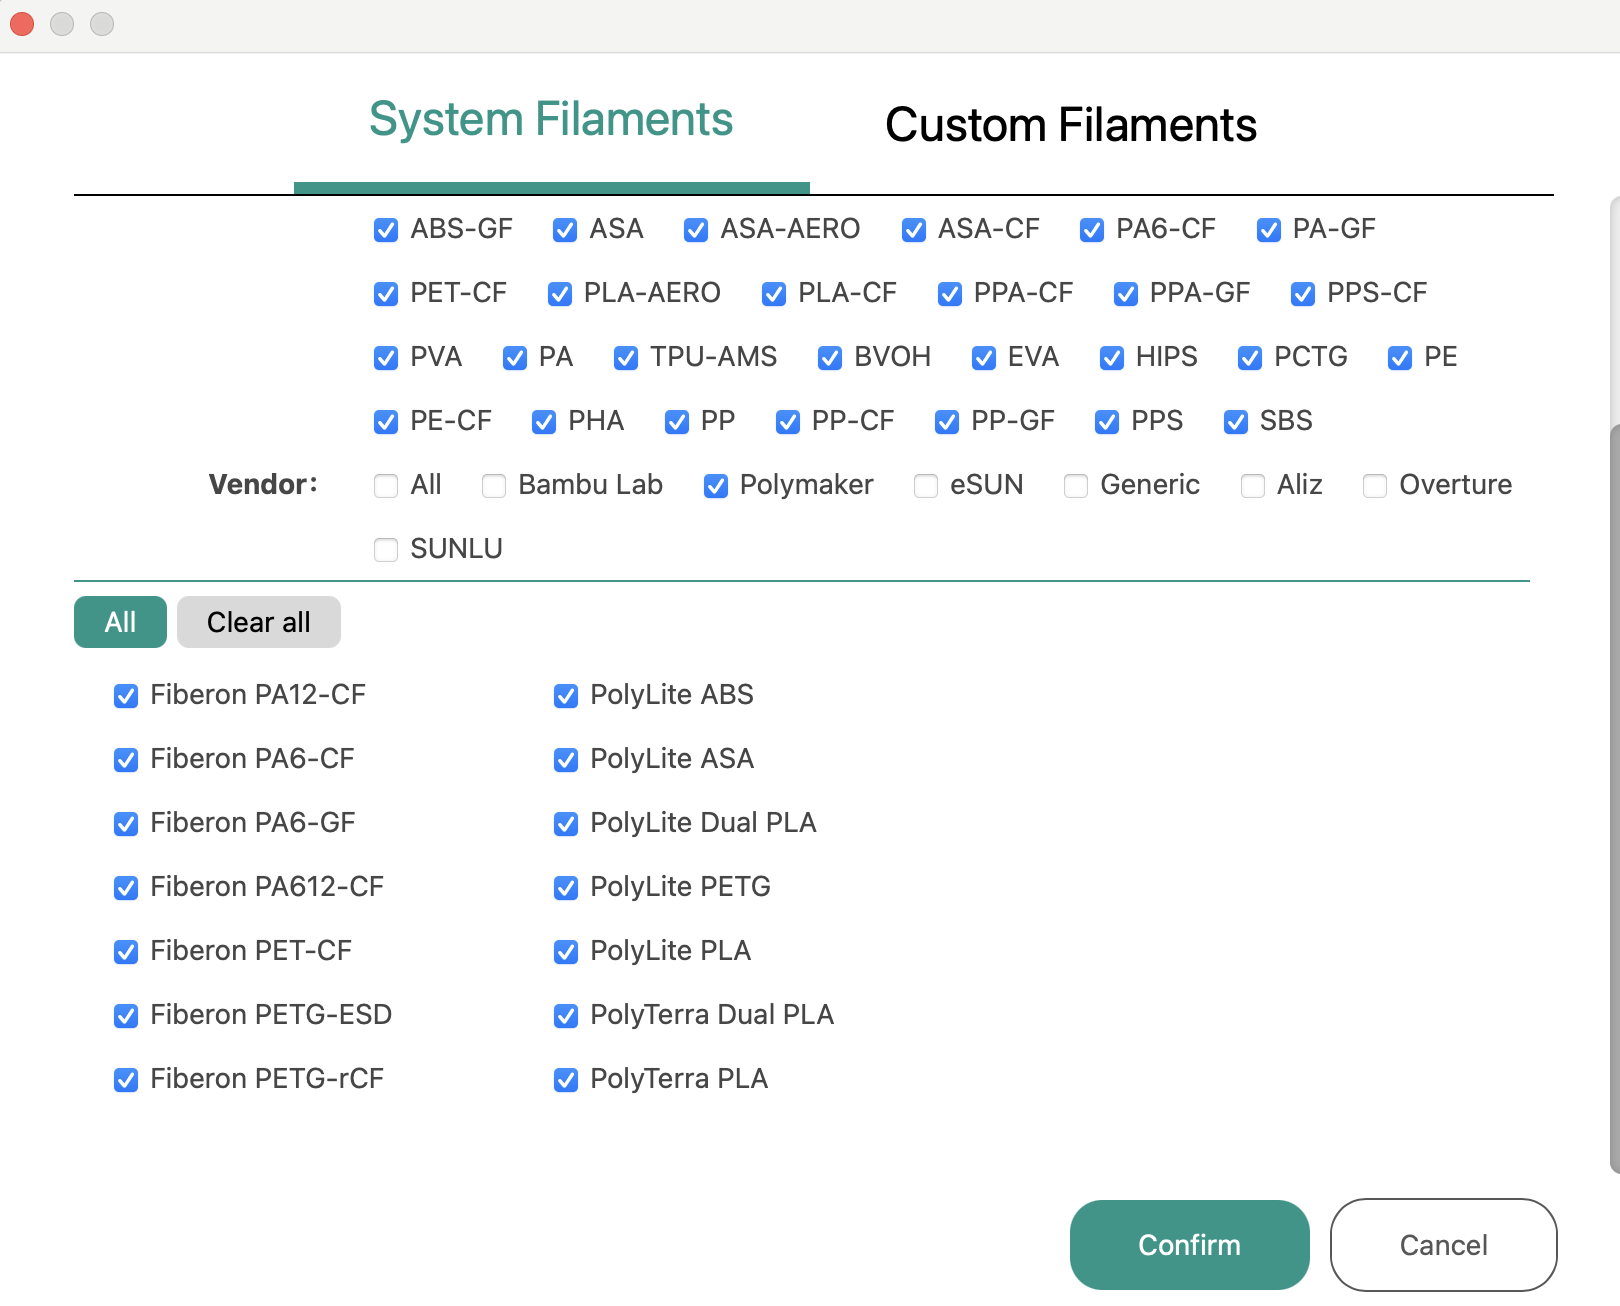
Task: Toggle PLA-AERO type checkbox
Action: (x=560, y=294)
